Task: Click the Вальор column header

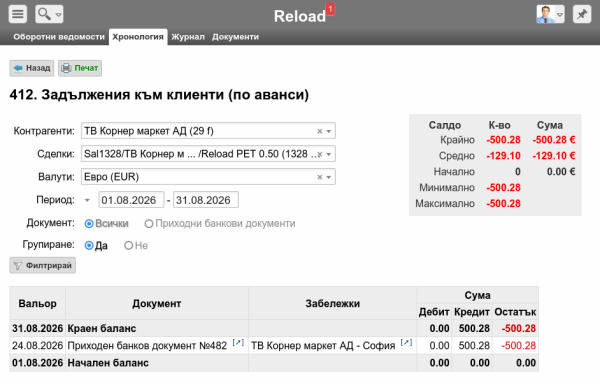Action: point(38,303)
